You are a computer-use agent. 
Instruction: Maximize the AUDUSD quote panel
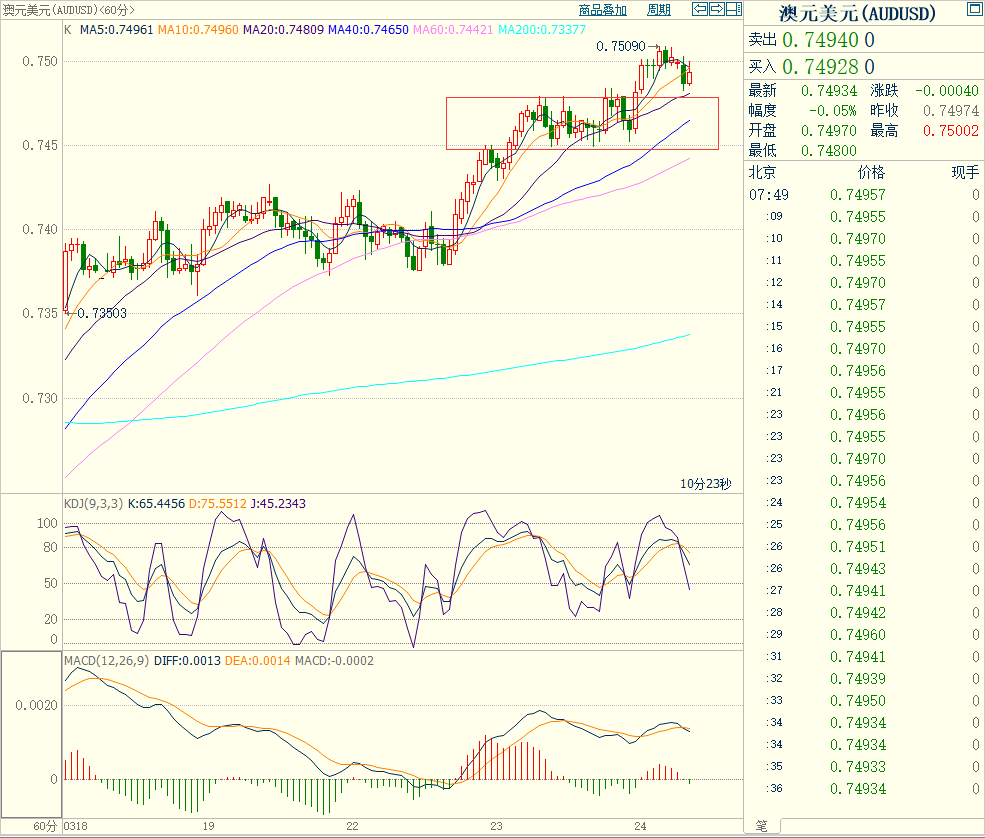pyautogui.click(x=973, y=10)
